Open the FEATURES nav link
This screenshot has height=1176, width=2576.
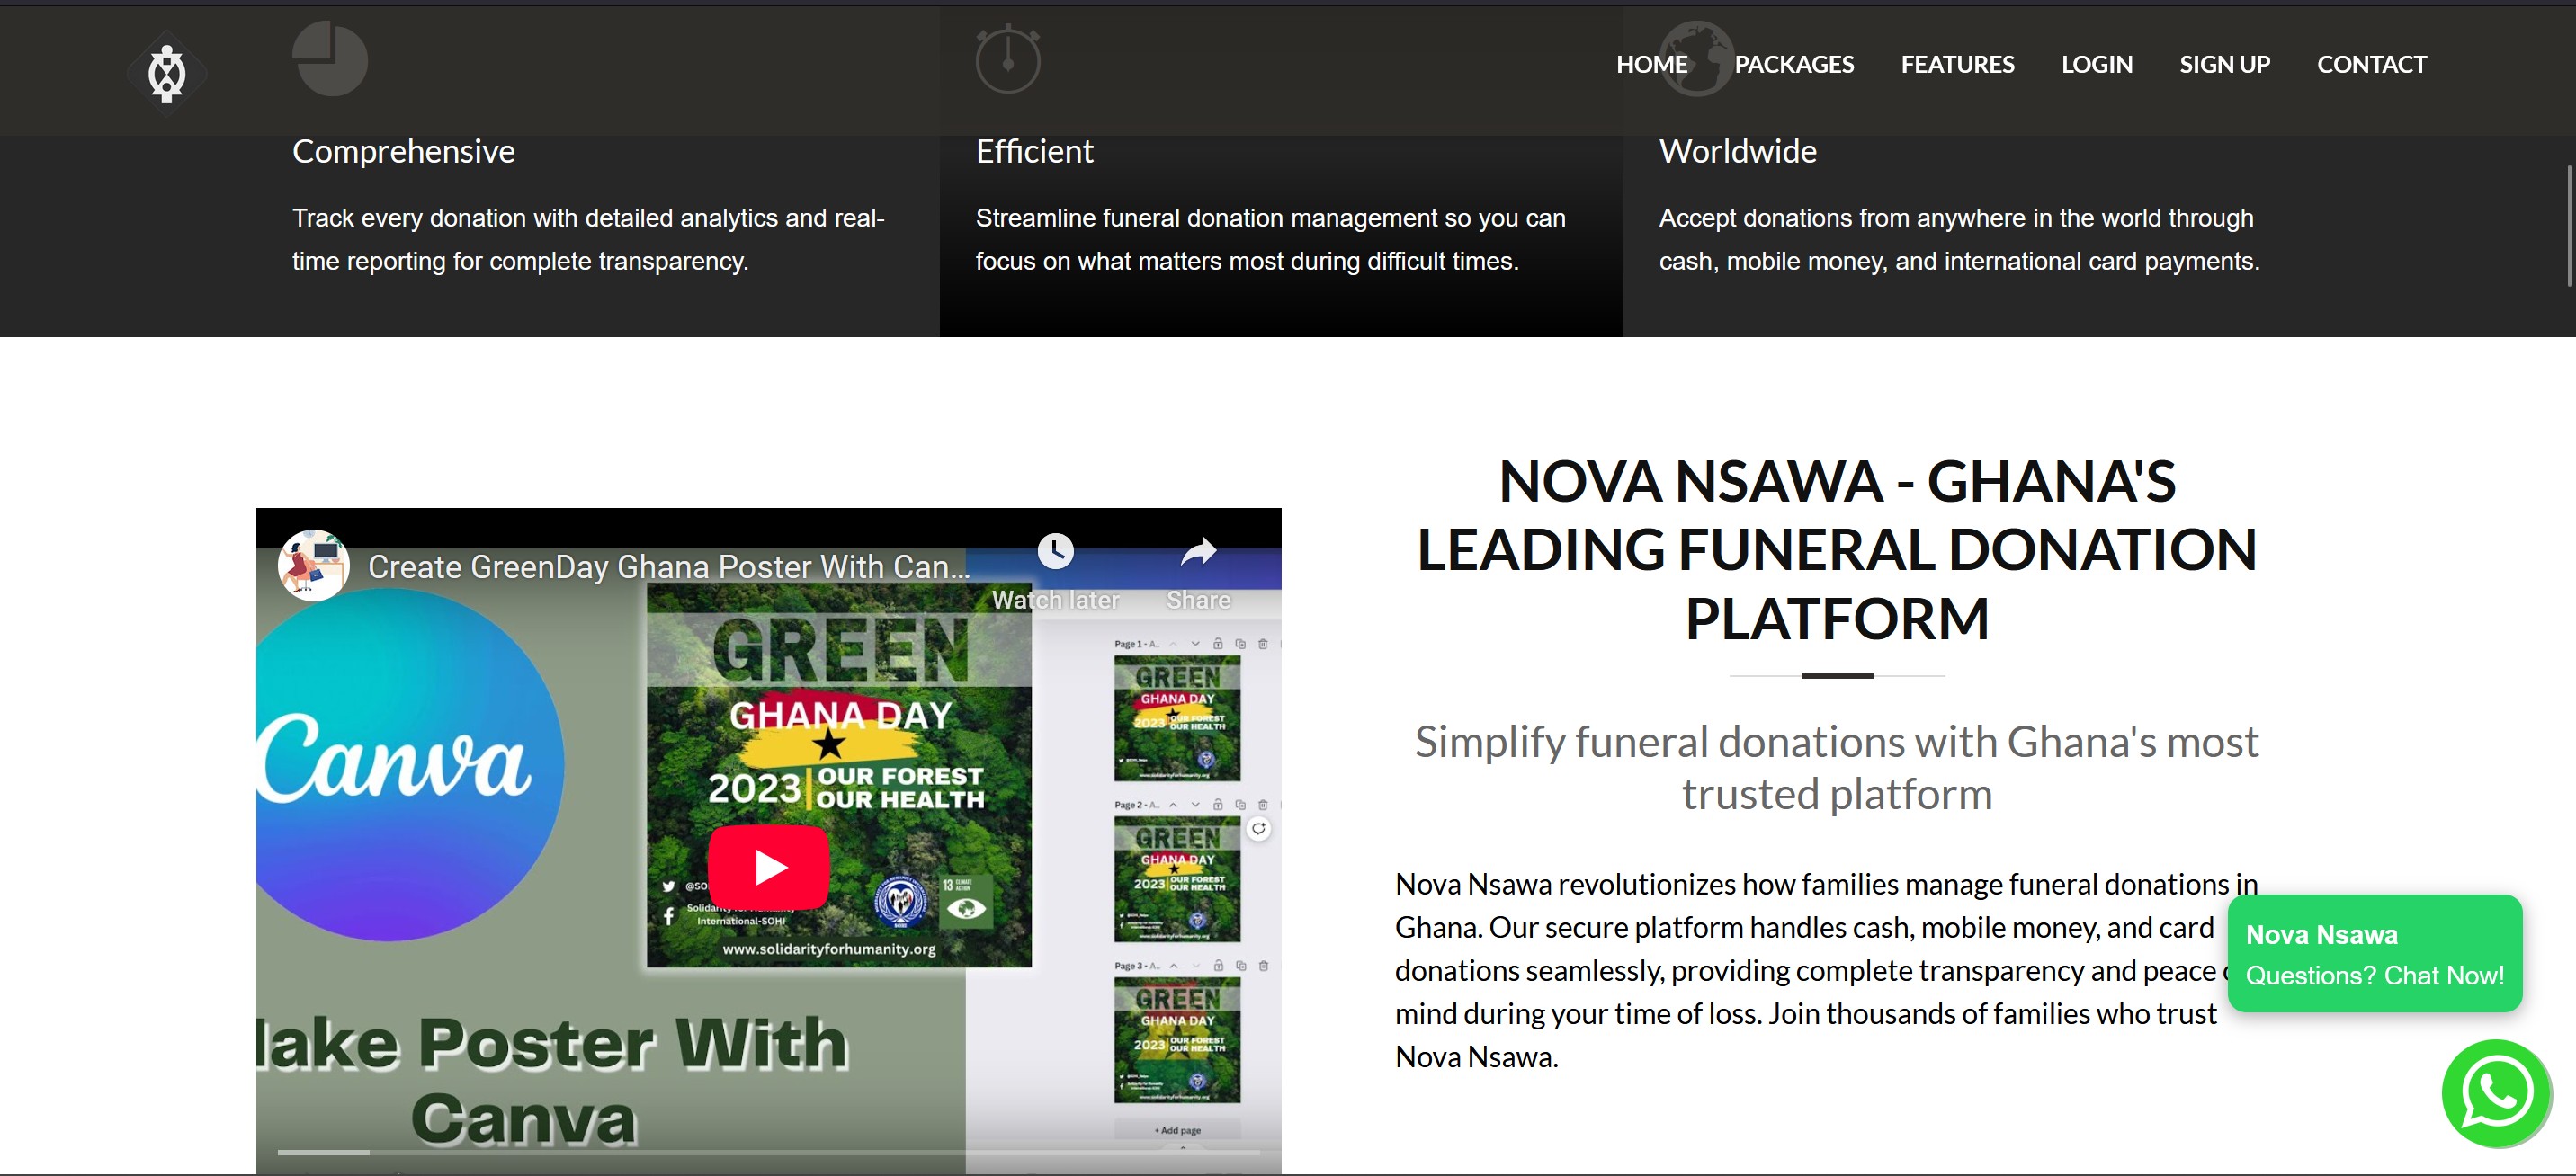click(x=1957, y=64)
